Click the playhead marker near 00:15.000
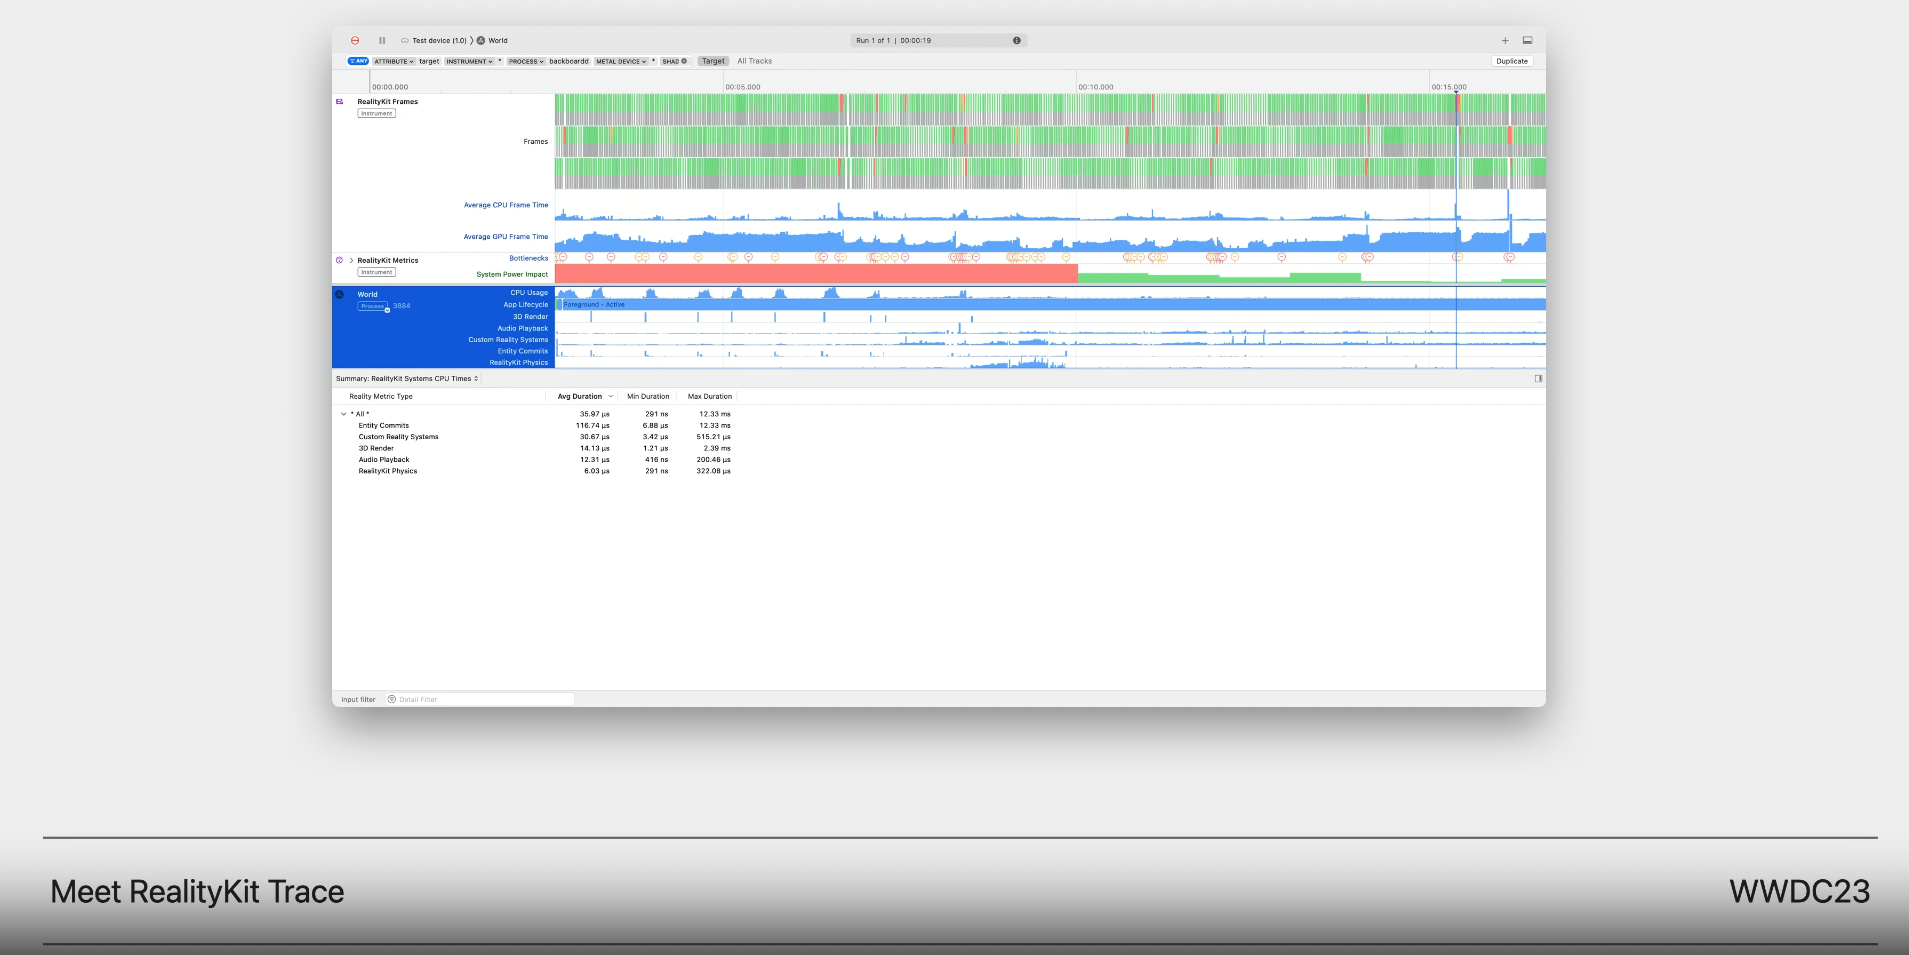 pos(1456,92)
